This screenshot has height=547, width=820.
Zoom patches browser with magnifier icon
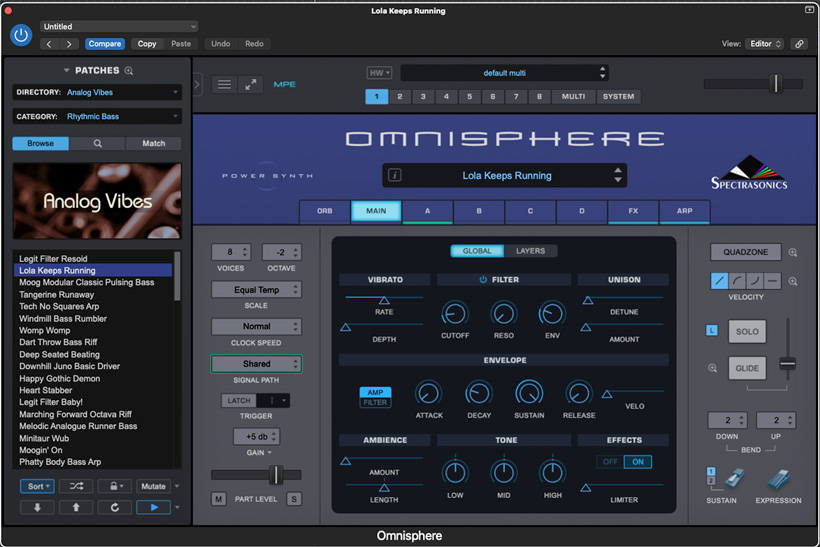(x=129, y=71)
